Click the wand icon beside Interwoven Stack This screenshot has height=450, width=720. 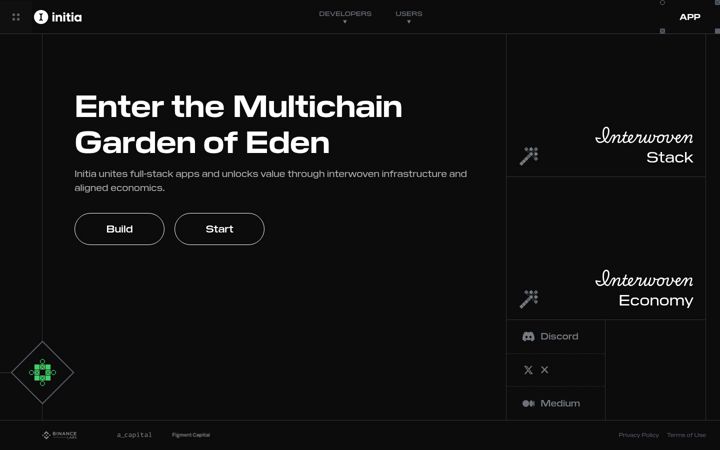click(529, 156)
